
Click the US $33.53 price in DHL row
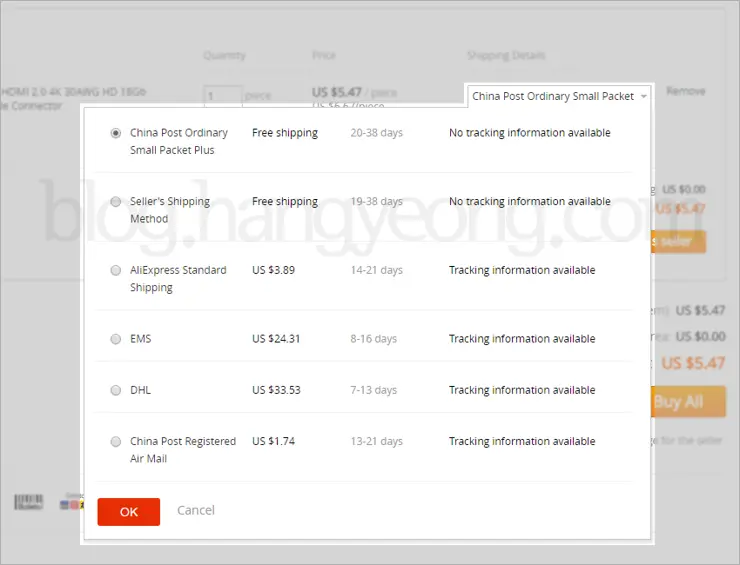(276, 390)
